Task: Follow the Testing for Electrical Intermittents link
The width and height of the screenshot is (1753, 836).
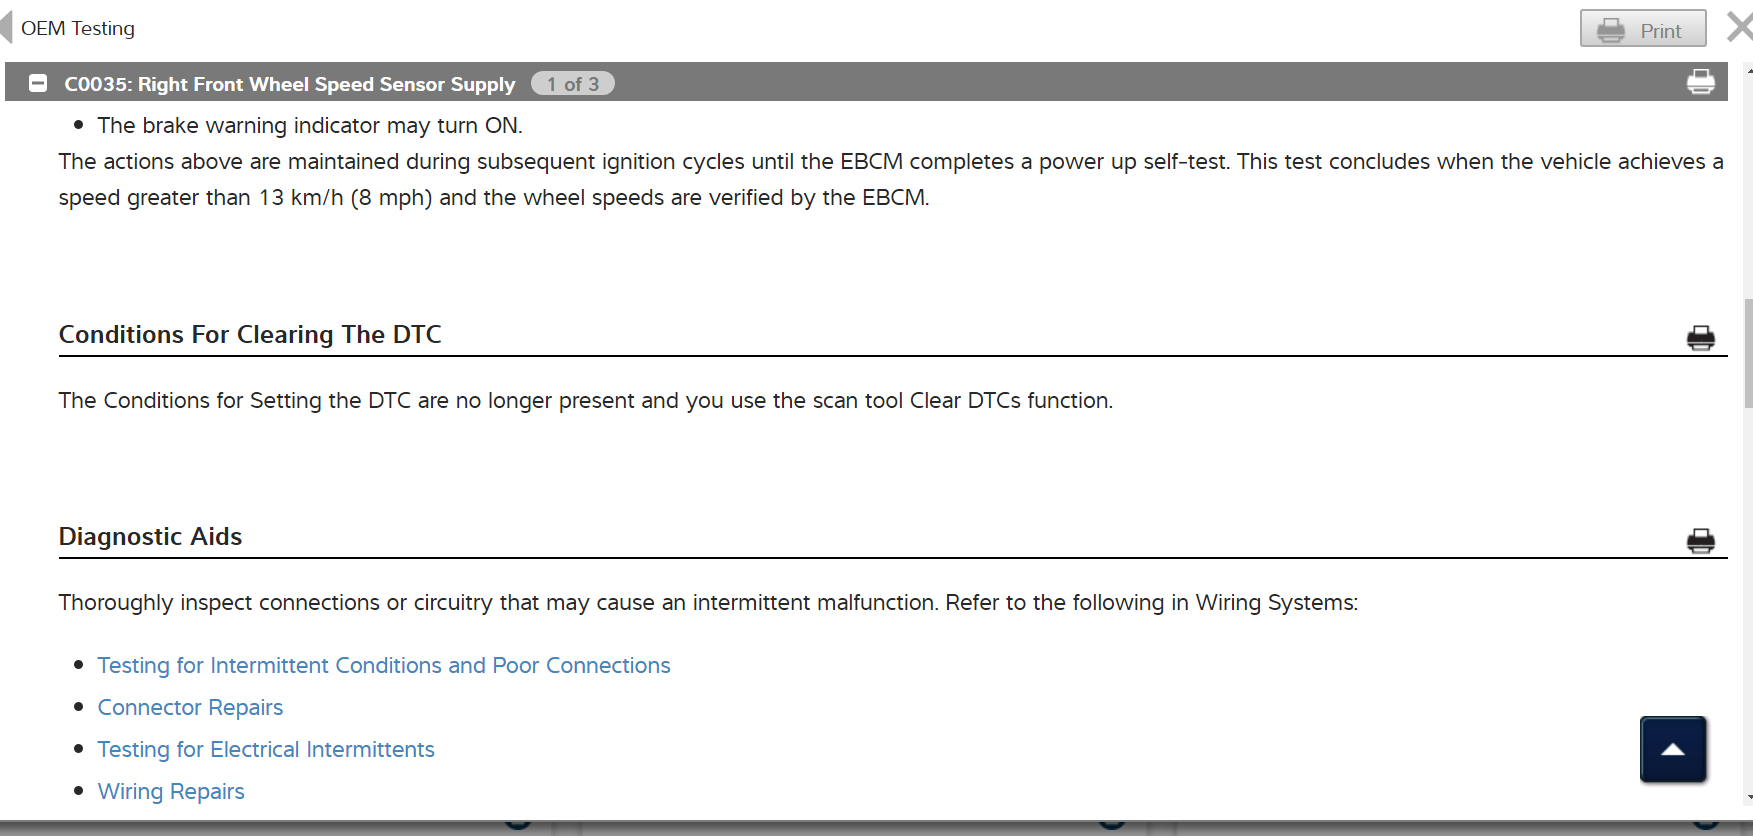Action: coord(265,750)
